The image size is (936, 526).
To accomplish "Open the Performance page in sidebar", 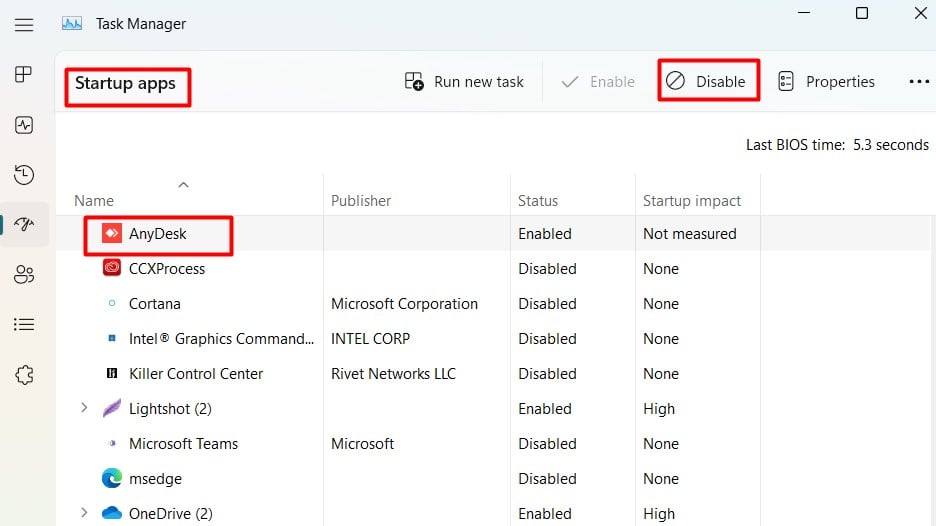I will click(x=24, y=125).
